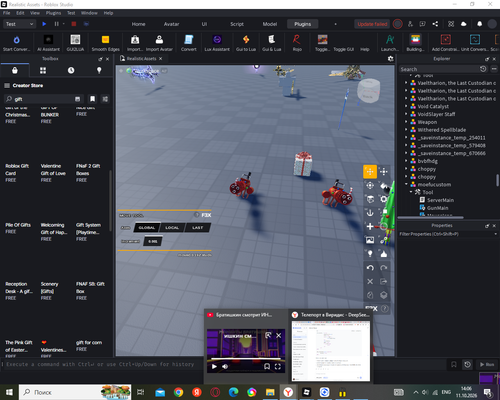500x400 pixels.
Task: Click the Gui to Lua plugin
Action: [246, 40]
